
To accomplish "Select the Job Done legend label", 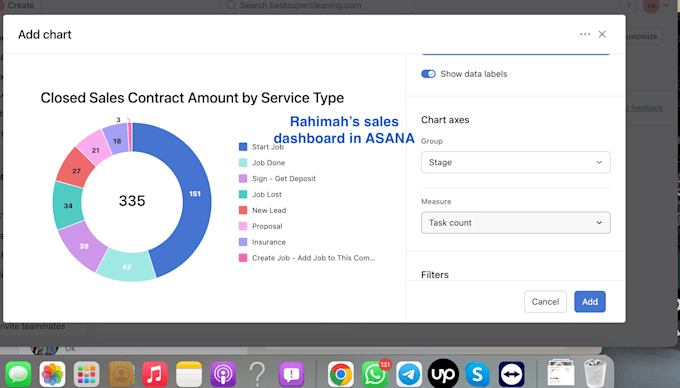I will click(x=268, y=163).
